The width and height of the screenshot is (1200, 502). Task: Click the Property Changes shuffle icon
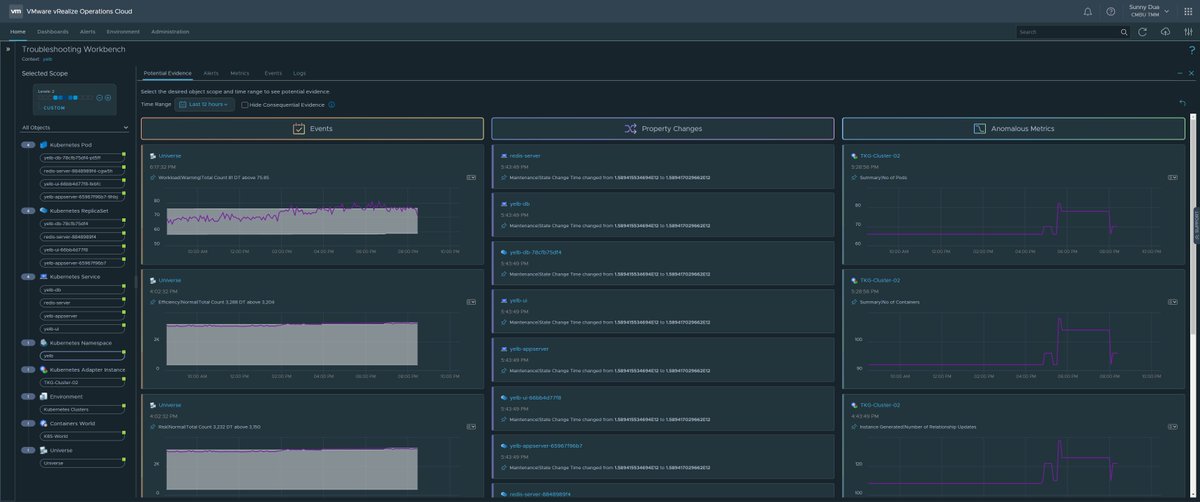(631, 129)
